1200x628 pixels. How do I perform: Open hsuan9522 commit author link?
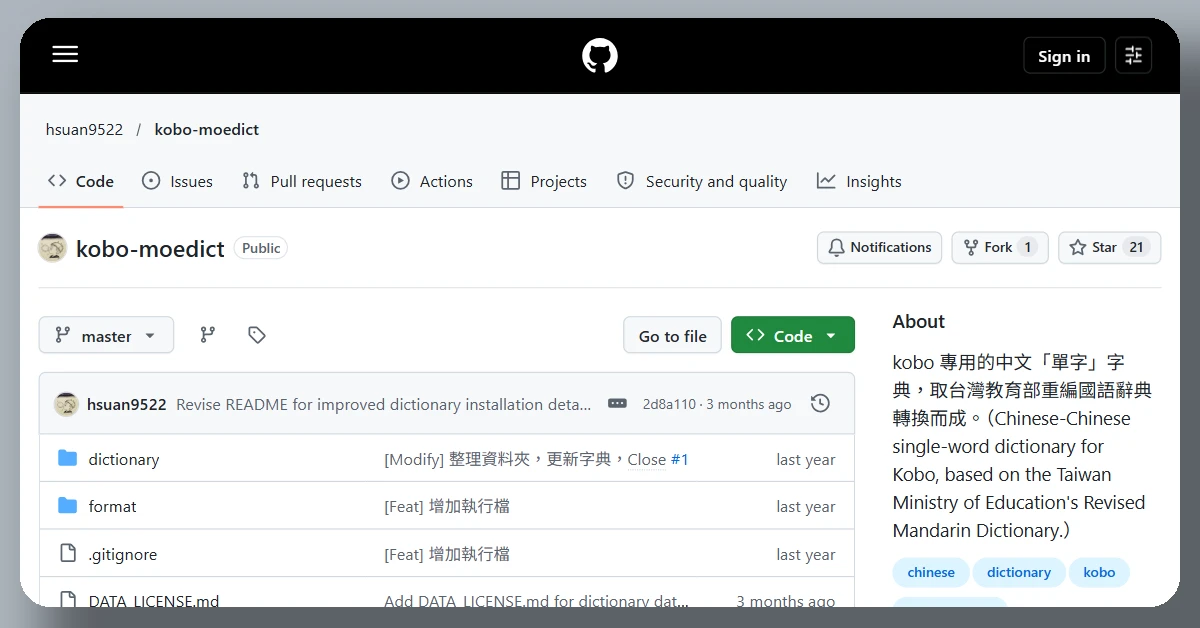click(x=127, y=405)
